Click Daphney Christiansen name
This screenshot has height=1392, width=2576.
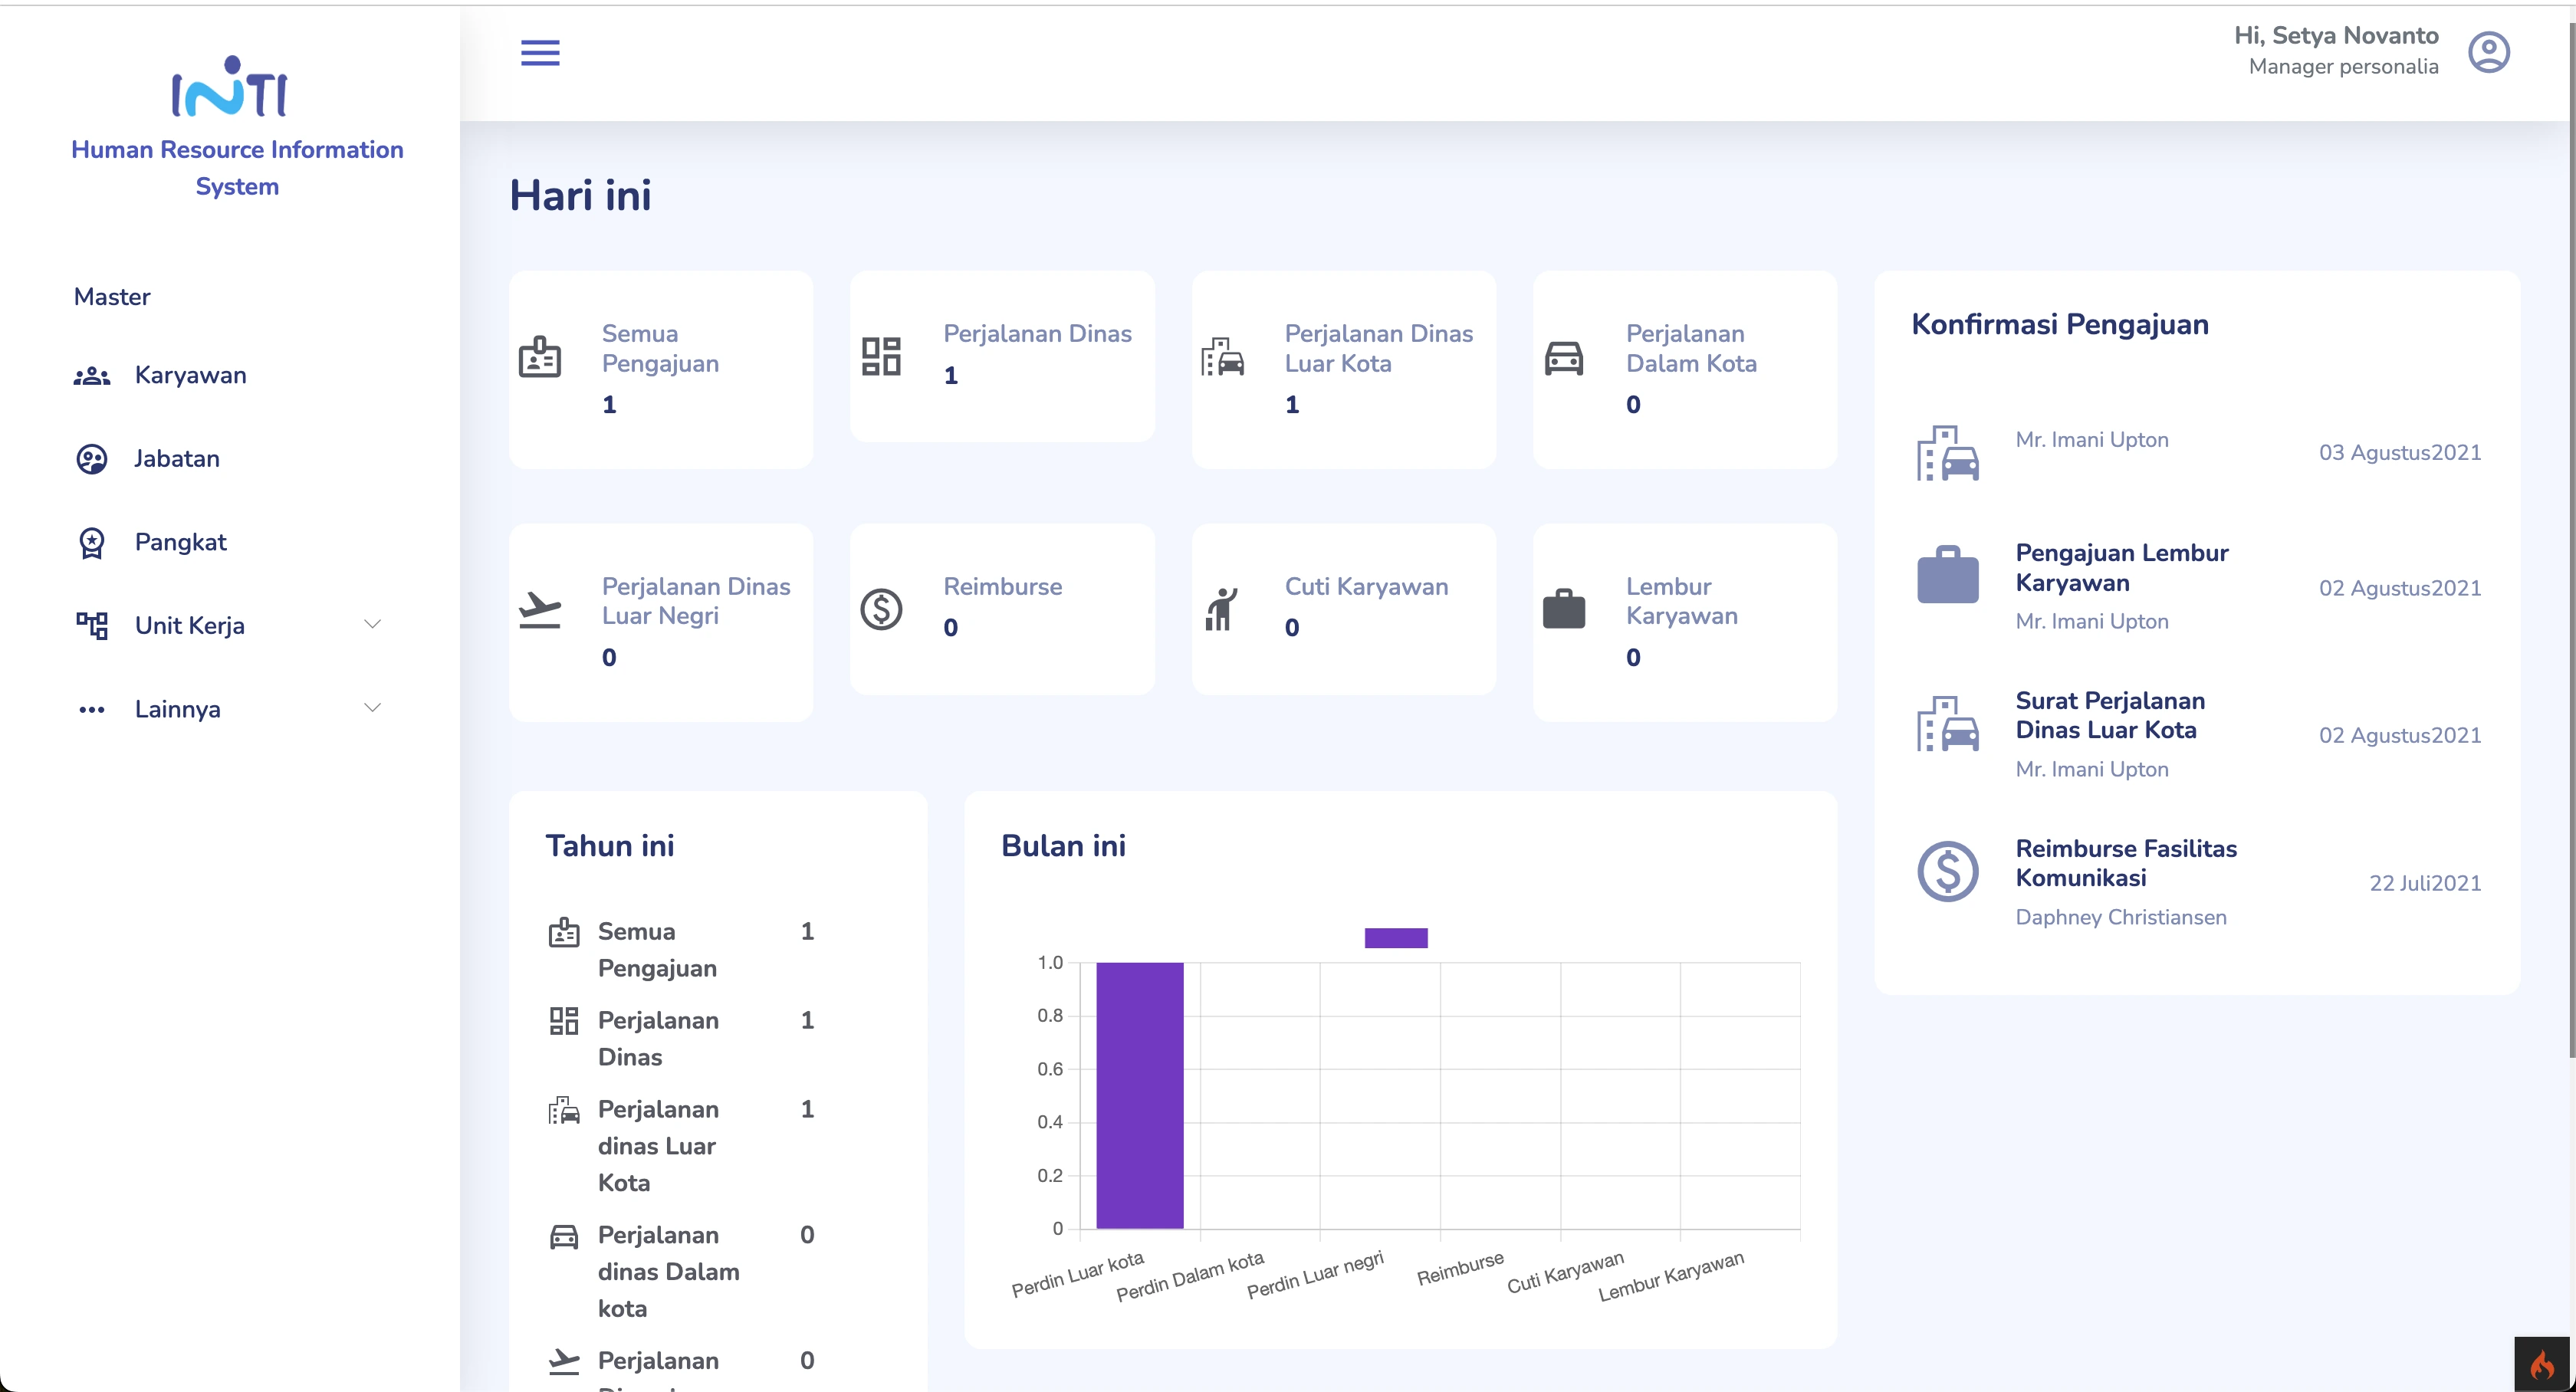pos(2121,918)
